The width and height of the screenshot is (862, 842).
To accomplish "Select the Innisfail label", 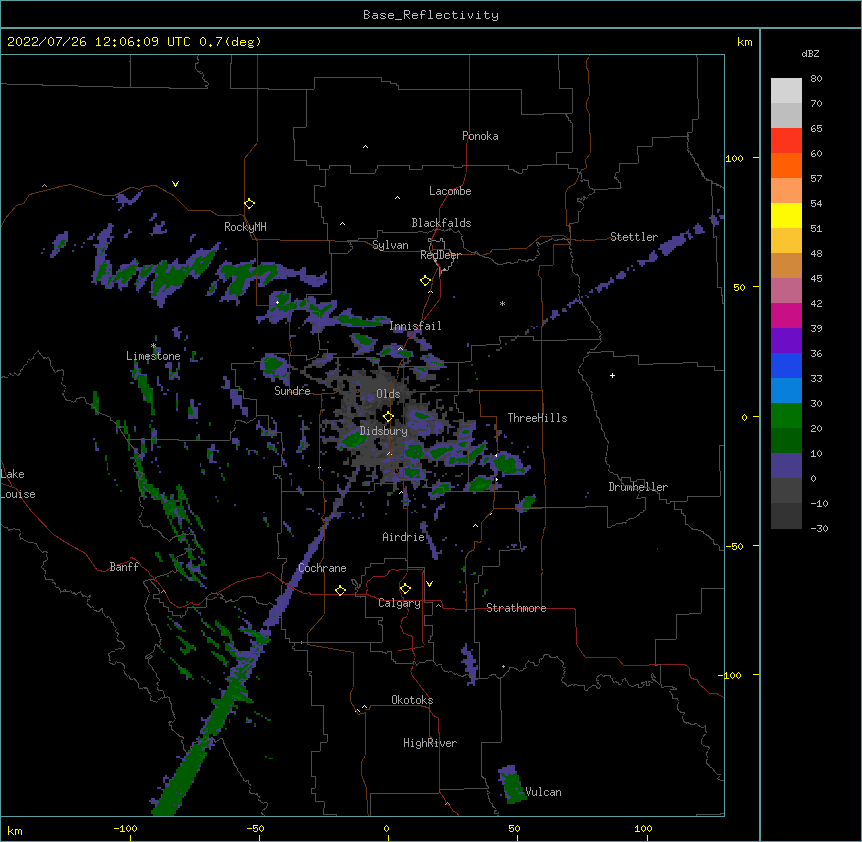I will coord(416,326).
